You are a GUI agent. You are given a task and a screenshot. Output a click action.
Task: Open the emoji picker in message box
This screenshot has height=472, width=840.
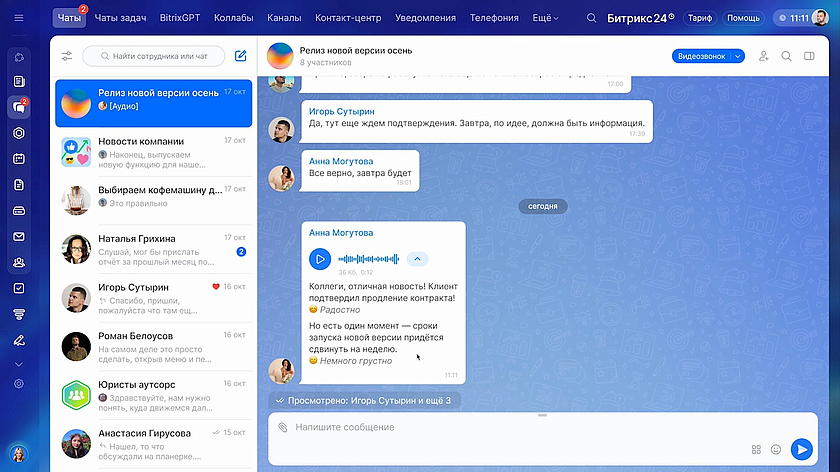point(775,449)
